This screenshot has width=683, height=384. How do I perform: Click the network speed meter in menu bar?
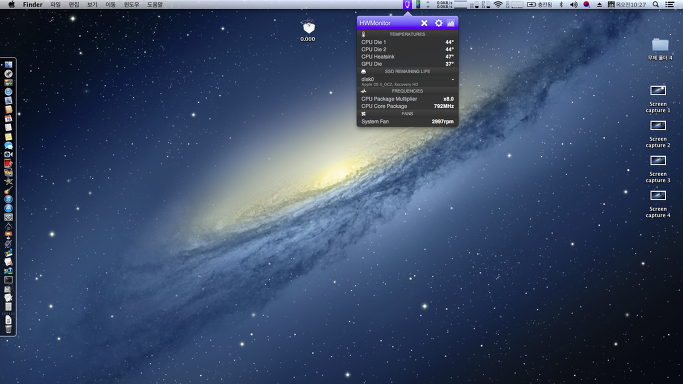click(x=444, y=4)
